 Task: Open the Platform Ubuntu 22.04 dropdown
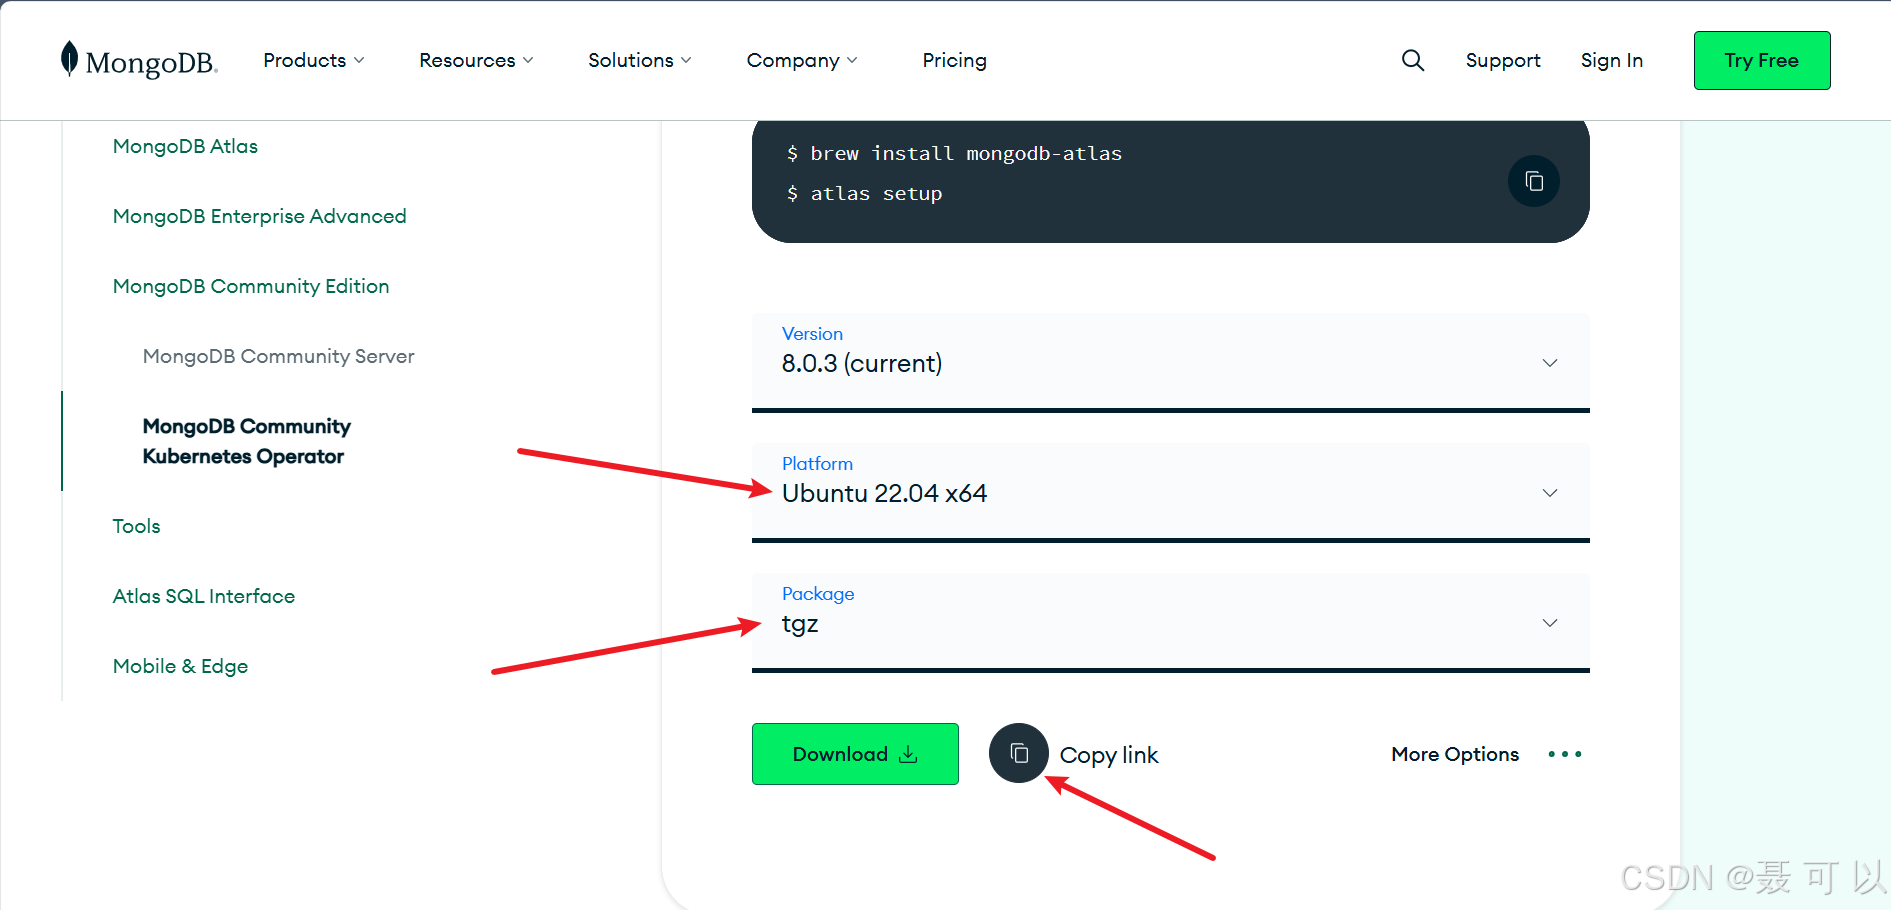point(1170,492)
